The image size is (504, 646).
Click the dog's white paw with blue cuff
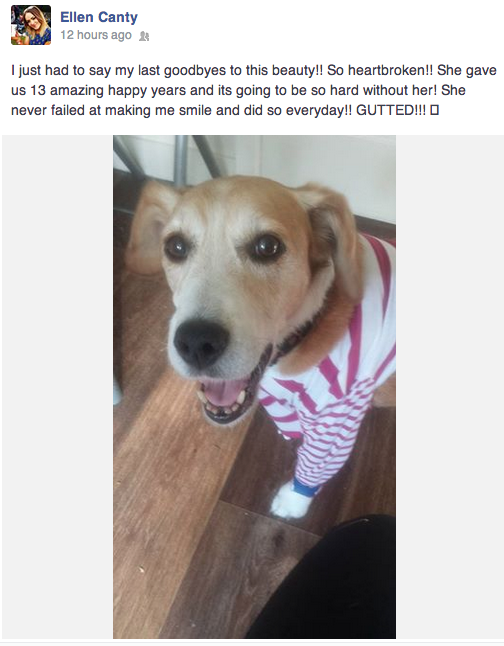point(293,499)
